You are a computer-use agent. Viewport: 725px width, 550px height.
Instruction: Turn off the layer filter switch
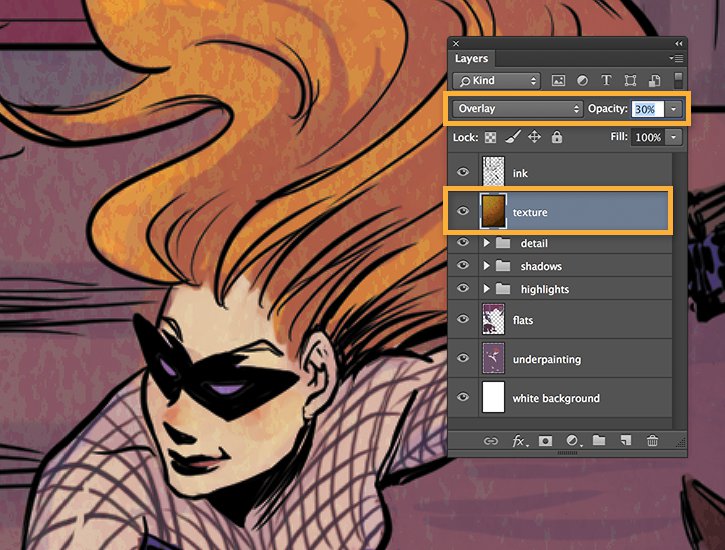tap(677, 80)
